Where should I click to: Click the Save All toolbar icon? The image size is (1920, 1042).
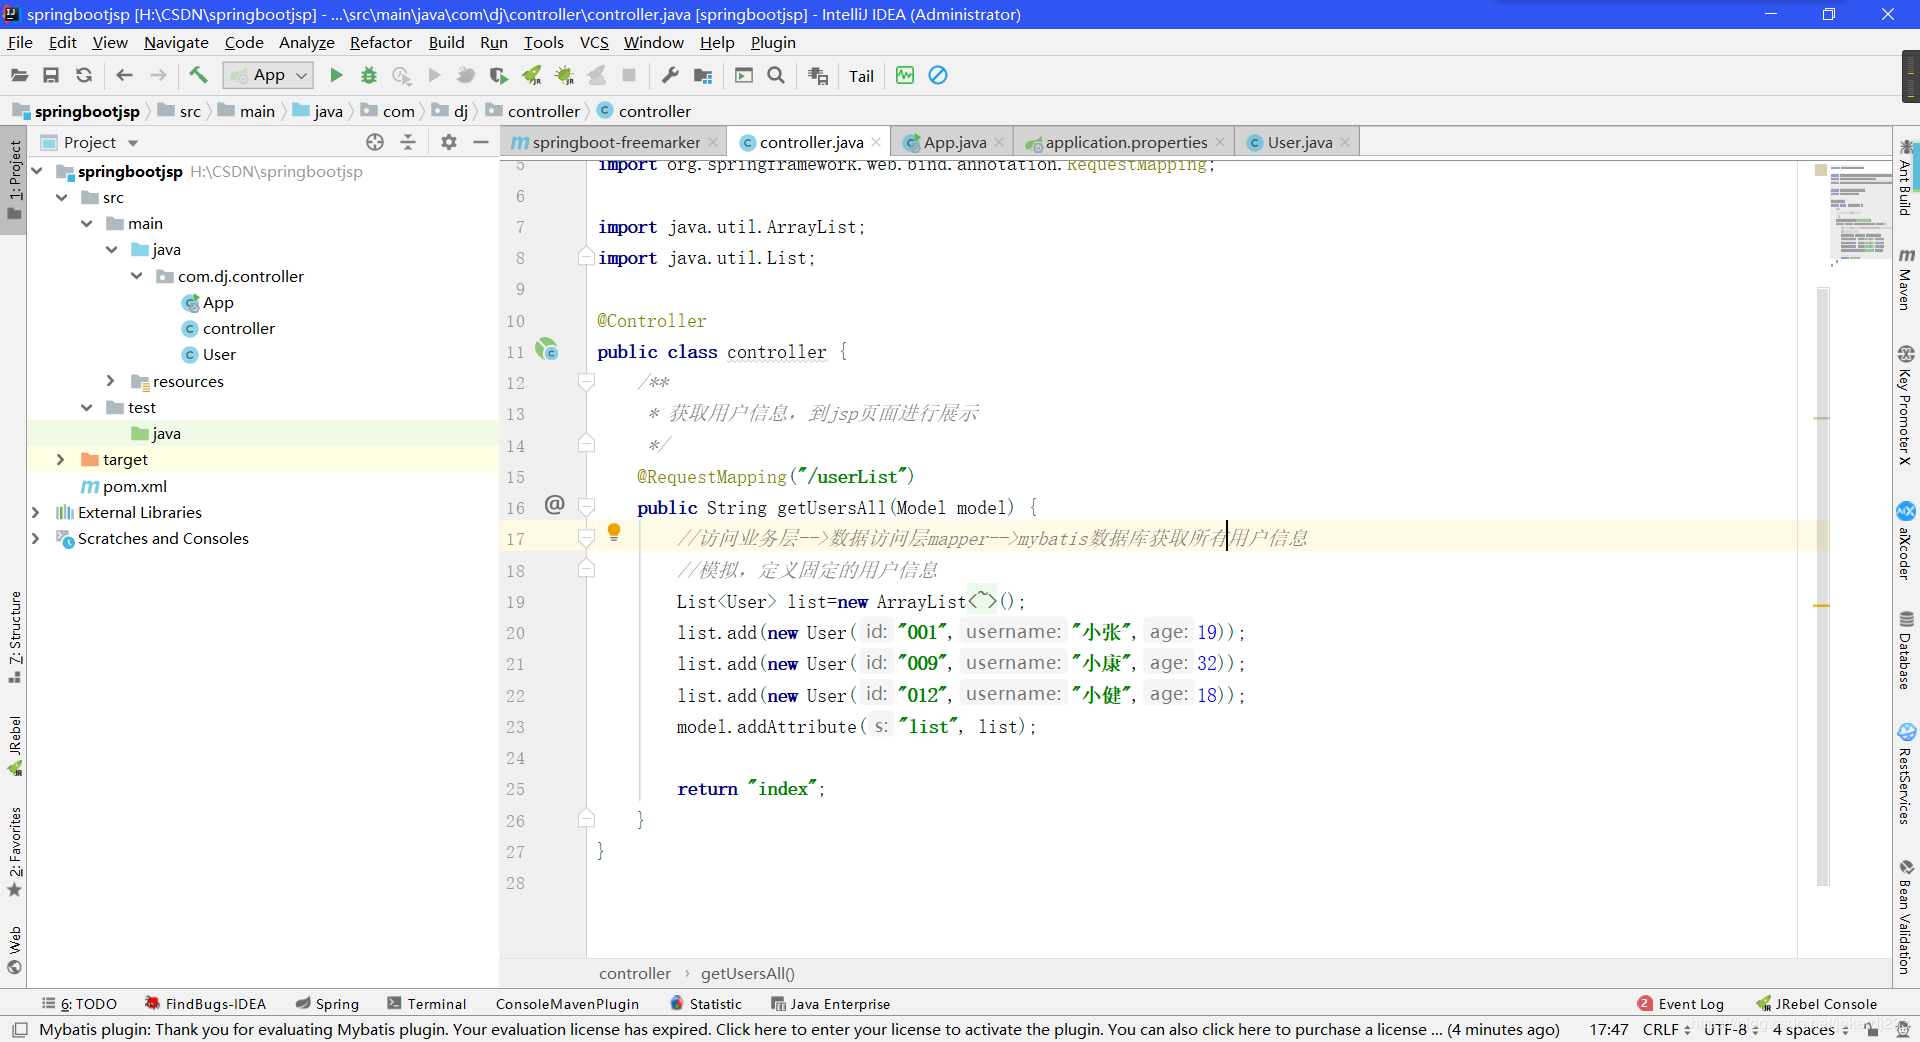click(x=51, y=75)
